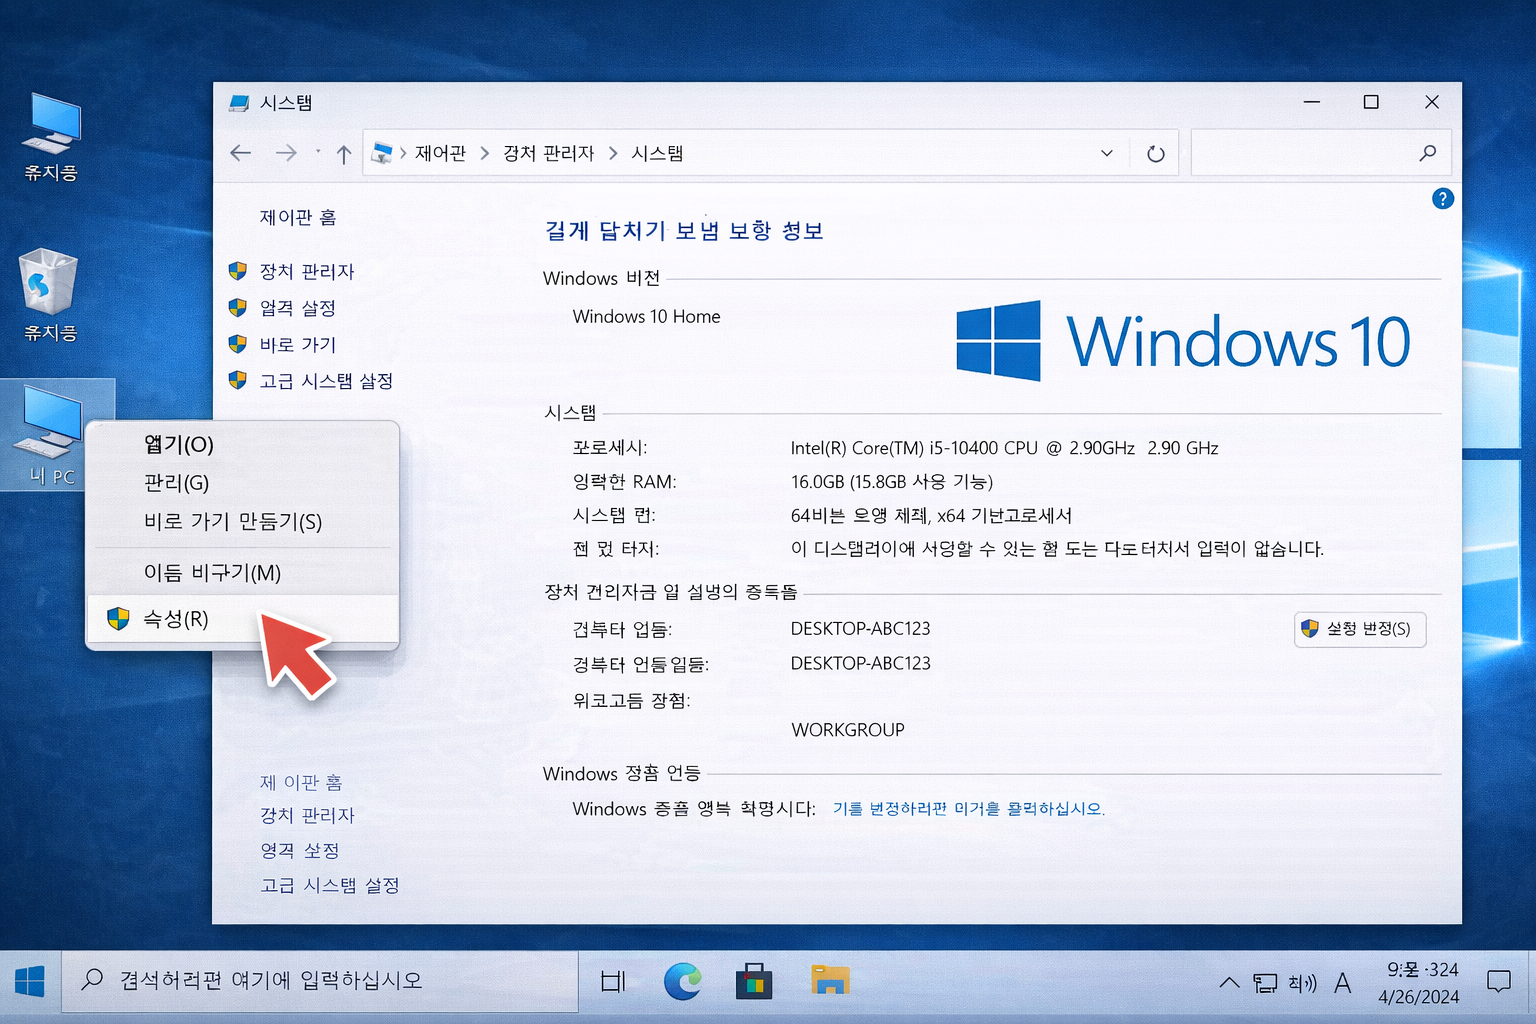Screen dimensions: 1536x1024
Task: Click DESKTOP-ABC123 in the 검북타 업듬 row
Action: pos(860,629)
